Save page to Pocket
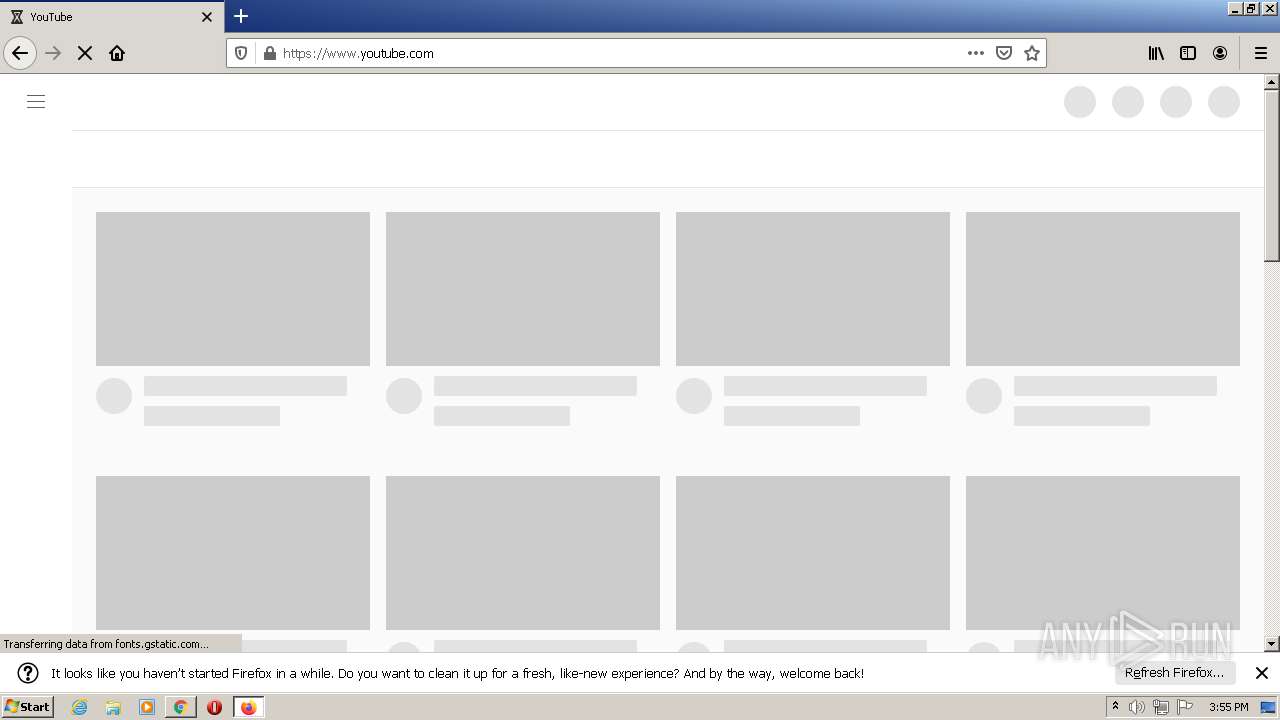 pos(1004,53)
